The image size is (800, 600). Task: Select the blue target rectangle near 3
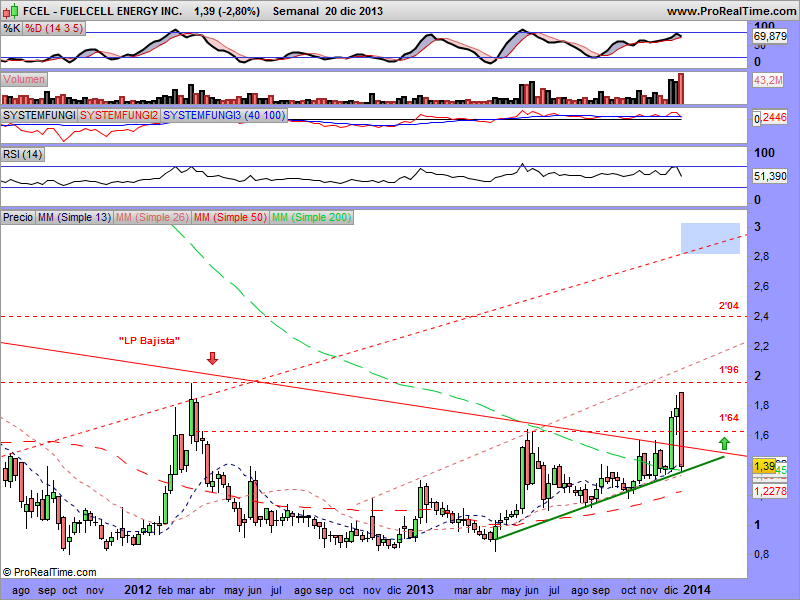pos(710,238)
